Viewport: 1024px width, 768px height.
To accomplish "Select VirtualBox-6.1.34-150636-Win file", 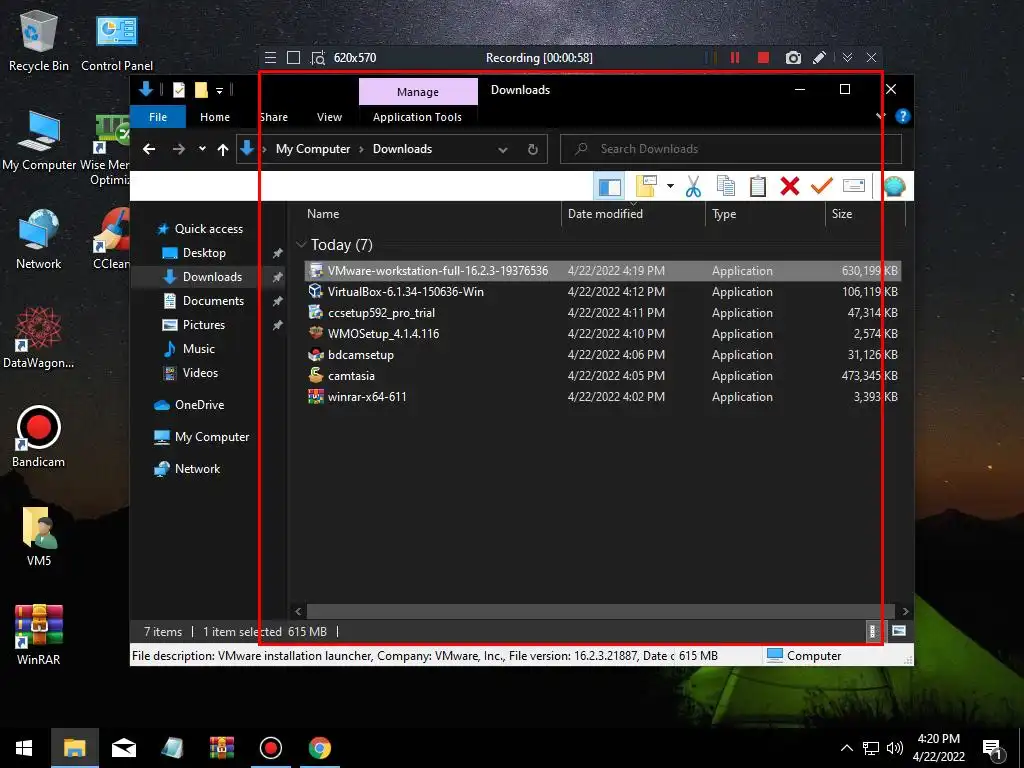I will [x=603, y=291].
